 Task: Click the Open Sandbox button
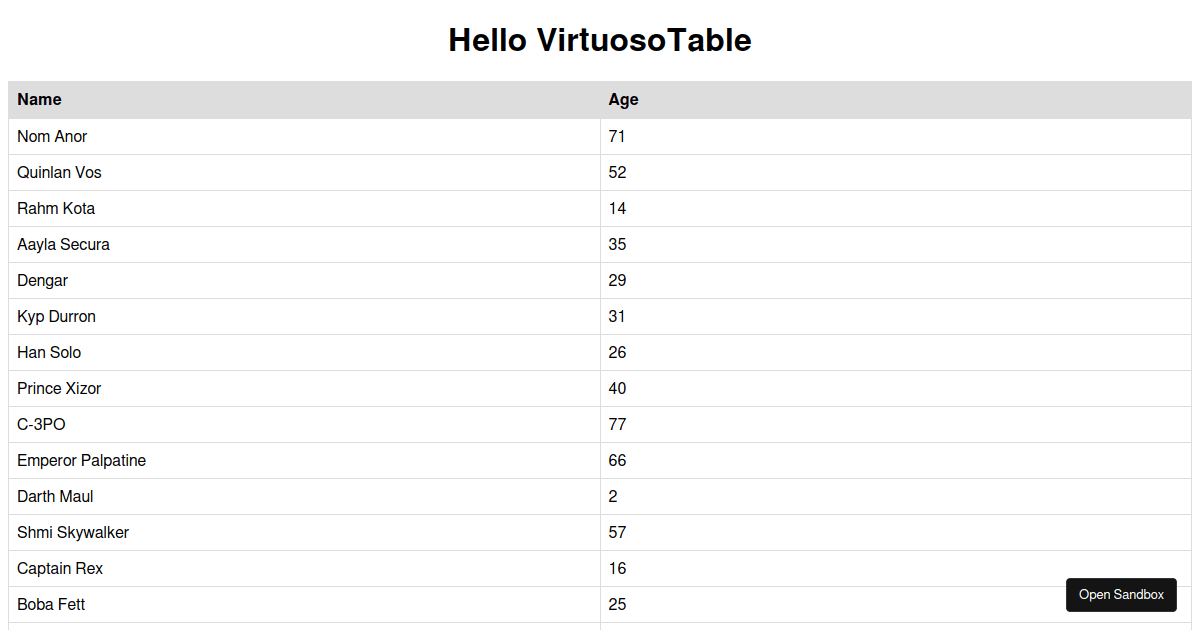tap(1121, 595)
